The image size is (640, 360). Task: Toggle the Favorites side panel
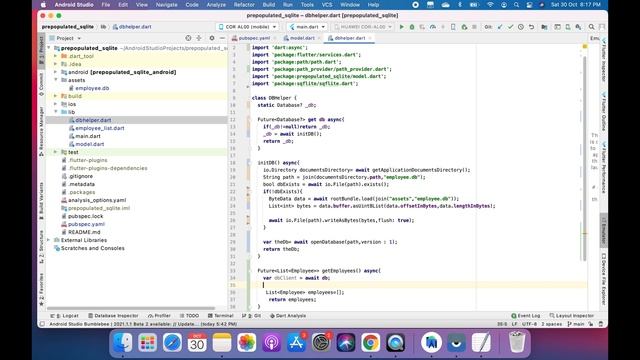[x=41, y=290]
